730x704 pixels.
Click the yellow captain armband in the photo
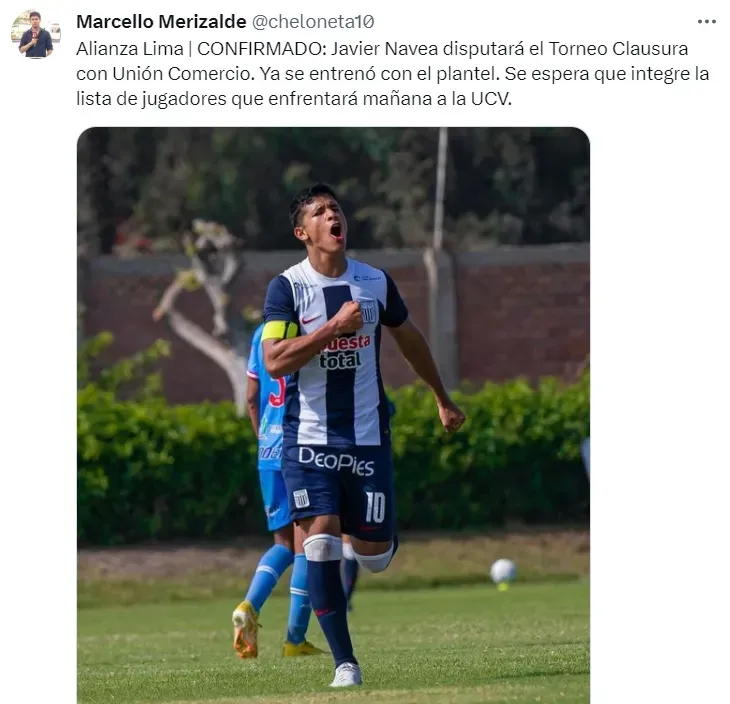click(x=279, y=331)
